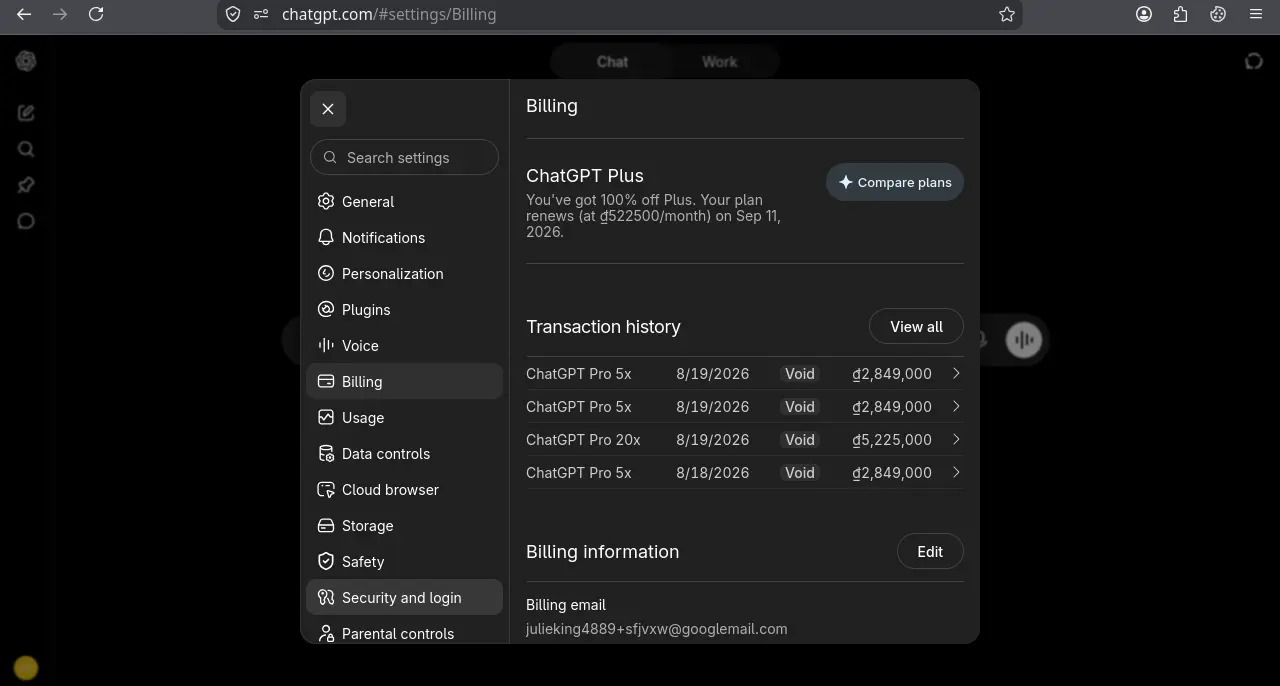
Task: Go back in the browser
Action: pyautogui.click(x=24, y=14)
